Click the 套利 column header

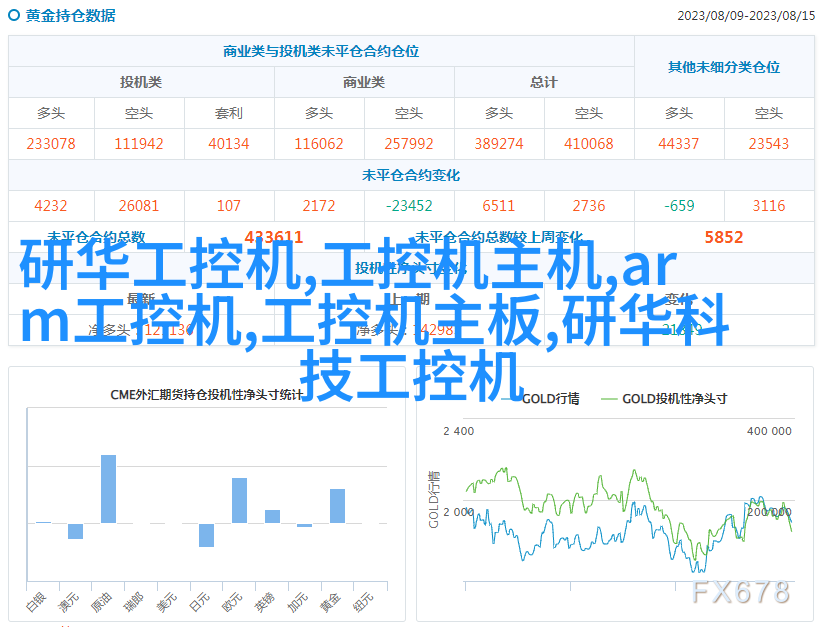click(229, 113)
